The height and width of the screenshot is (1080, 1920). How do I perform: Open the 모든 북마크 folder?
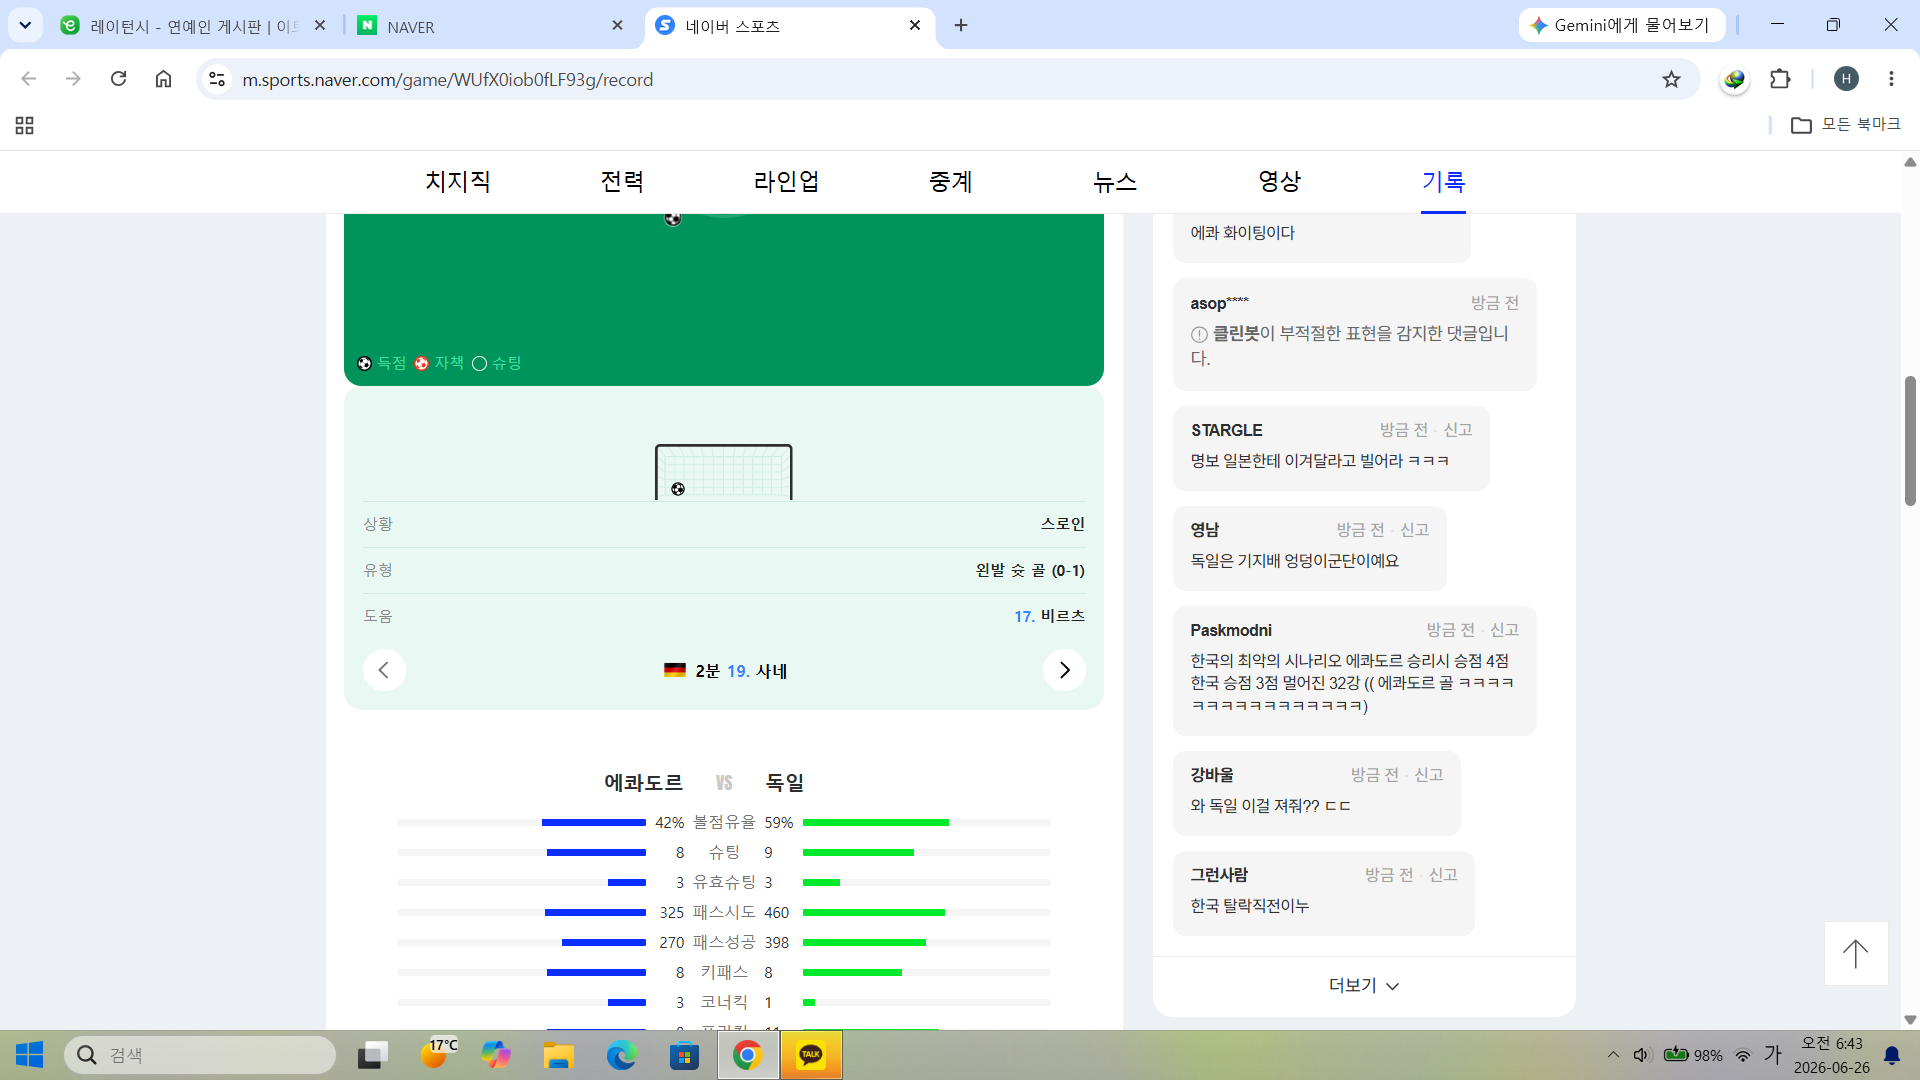tap(1845, 125)
